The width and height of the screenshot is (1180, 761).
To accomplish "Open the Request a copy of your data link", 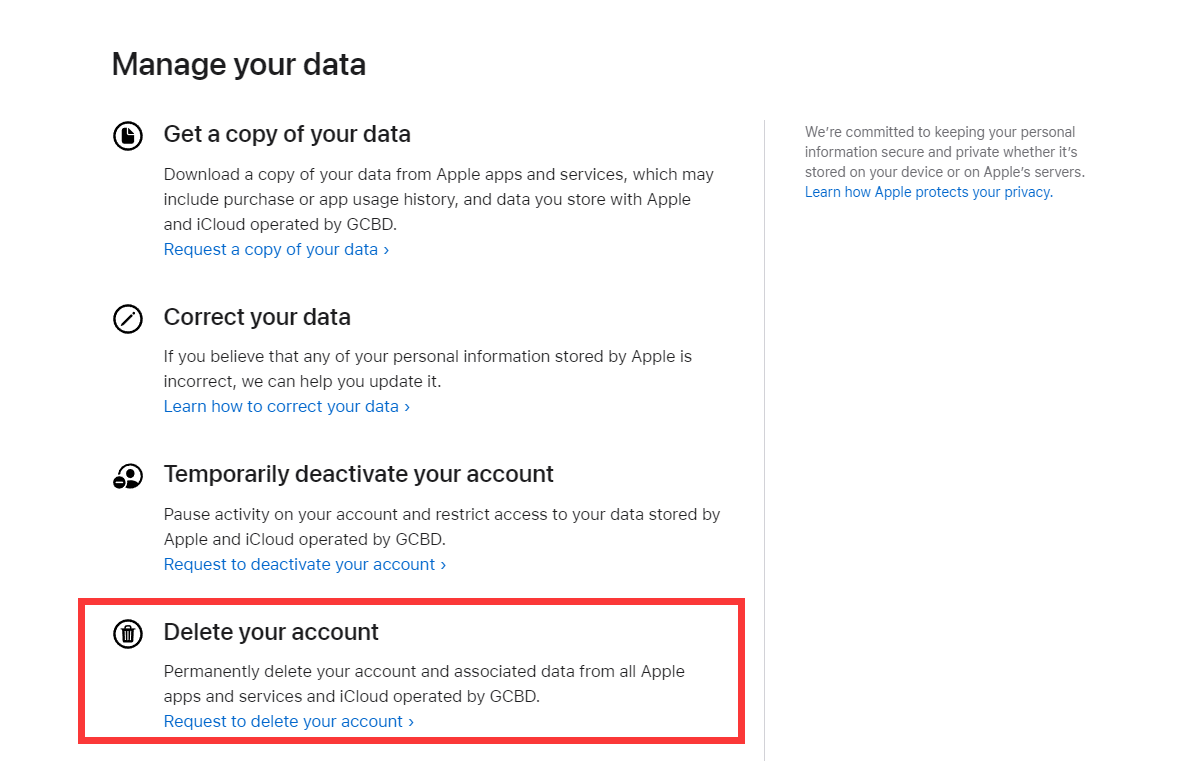I will coord(276,250).
